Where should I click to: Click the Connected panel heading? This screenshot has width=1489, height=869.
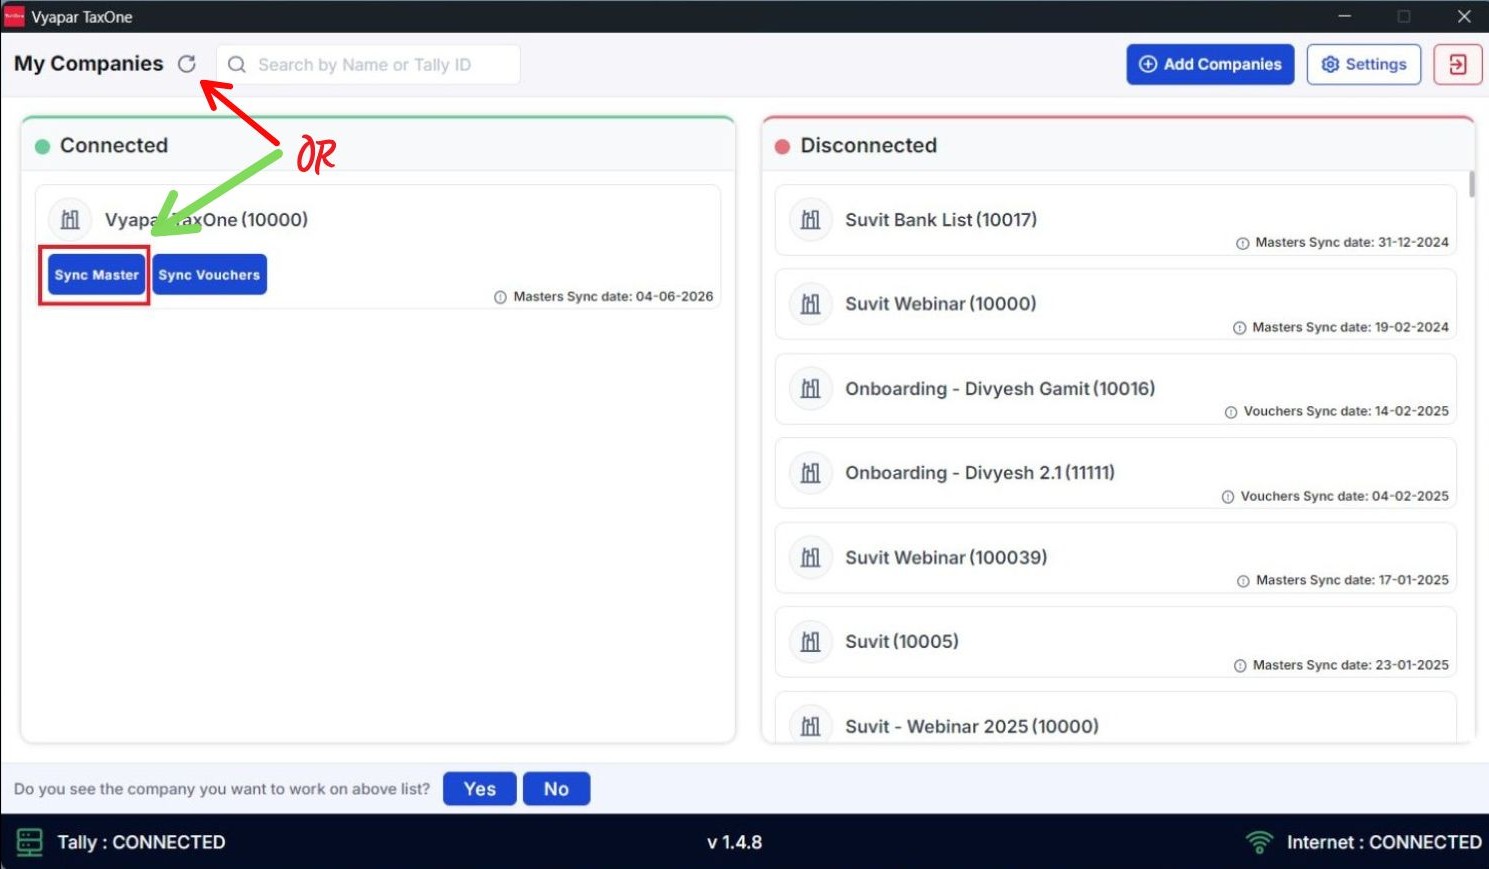click(x=114, y=145)
